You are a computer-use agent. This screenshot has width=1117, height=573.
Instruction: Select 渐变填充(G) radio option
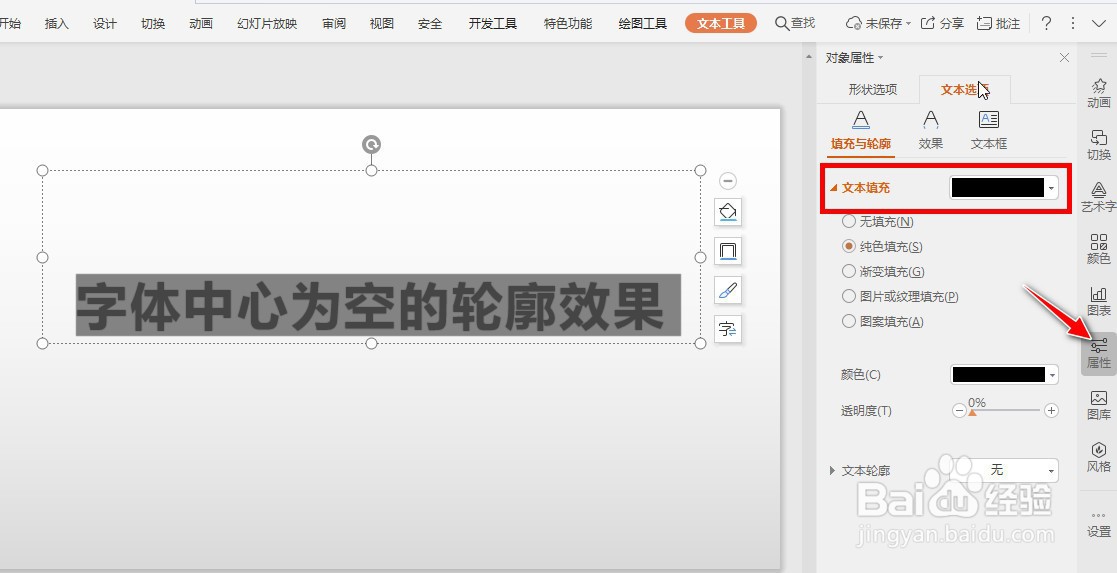tap(883, 272)
